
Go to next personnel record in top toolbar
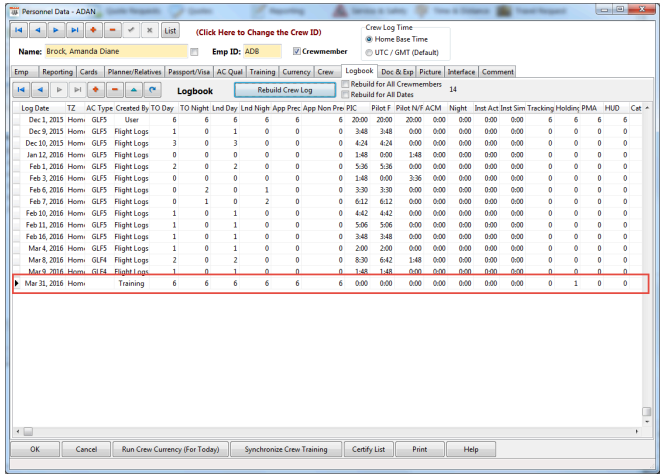coord(56,30)
